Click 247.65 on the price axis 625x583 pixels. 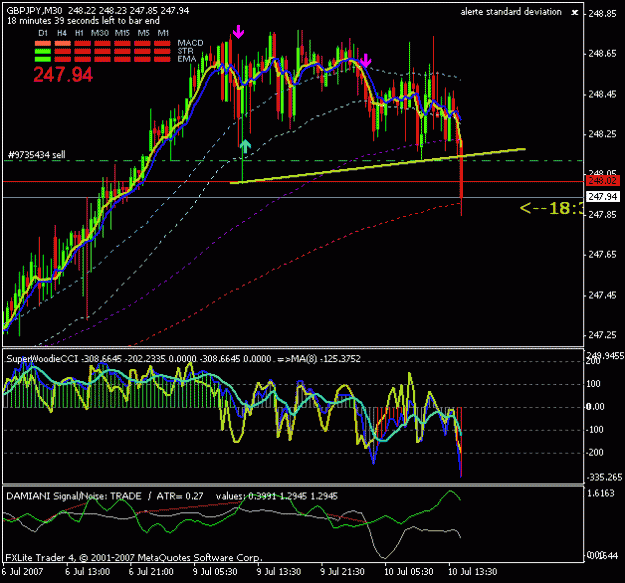(x=602, y=254)
